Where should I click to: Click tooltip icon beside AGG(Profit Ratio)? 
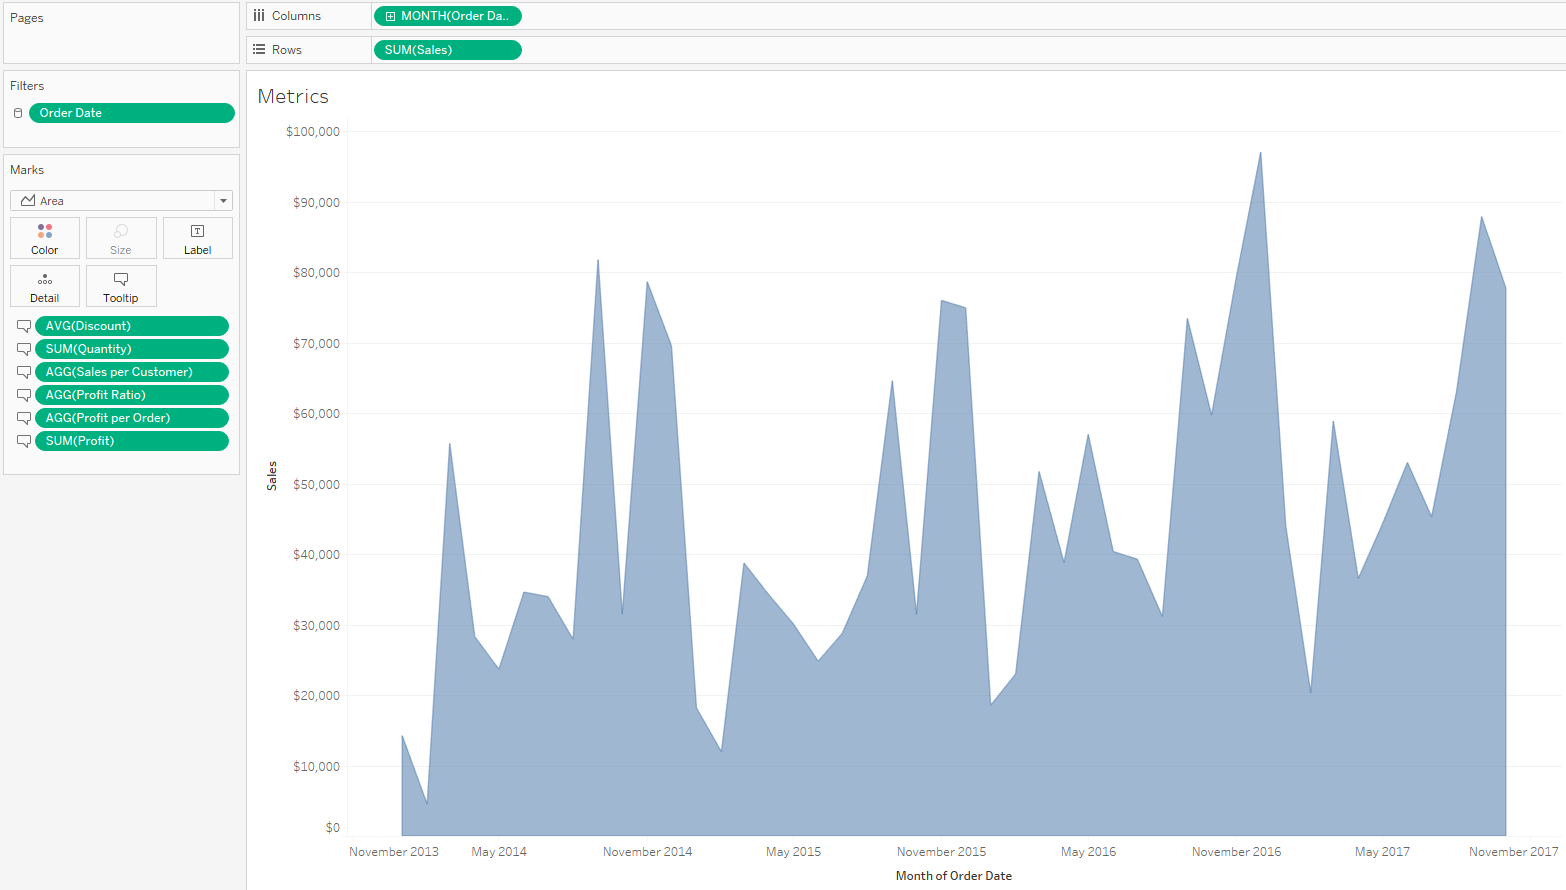pos(24,395)
